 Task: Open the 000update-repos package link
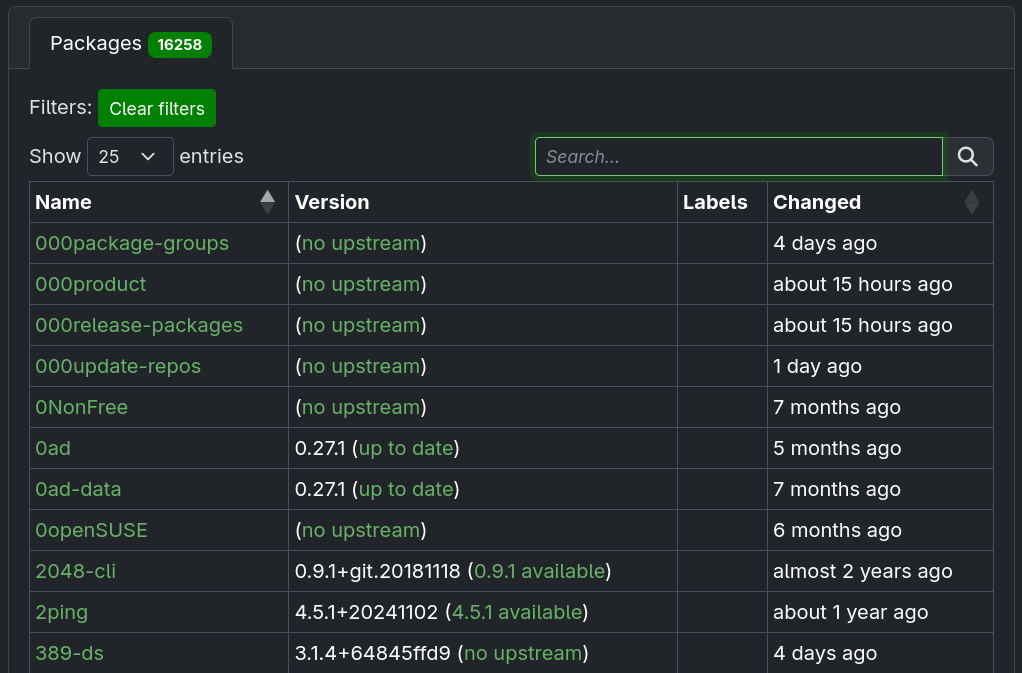118,366
